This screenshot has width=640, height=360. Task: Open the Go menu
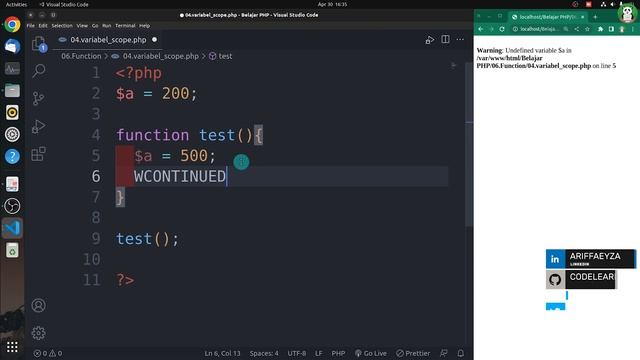(95, 25)
